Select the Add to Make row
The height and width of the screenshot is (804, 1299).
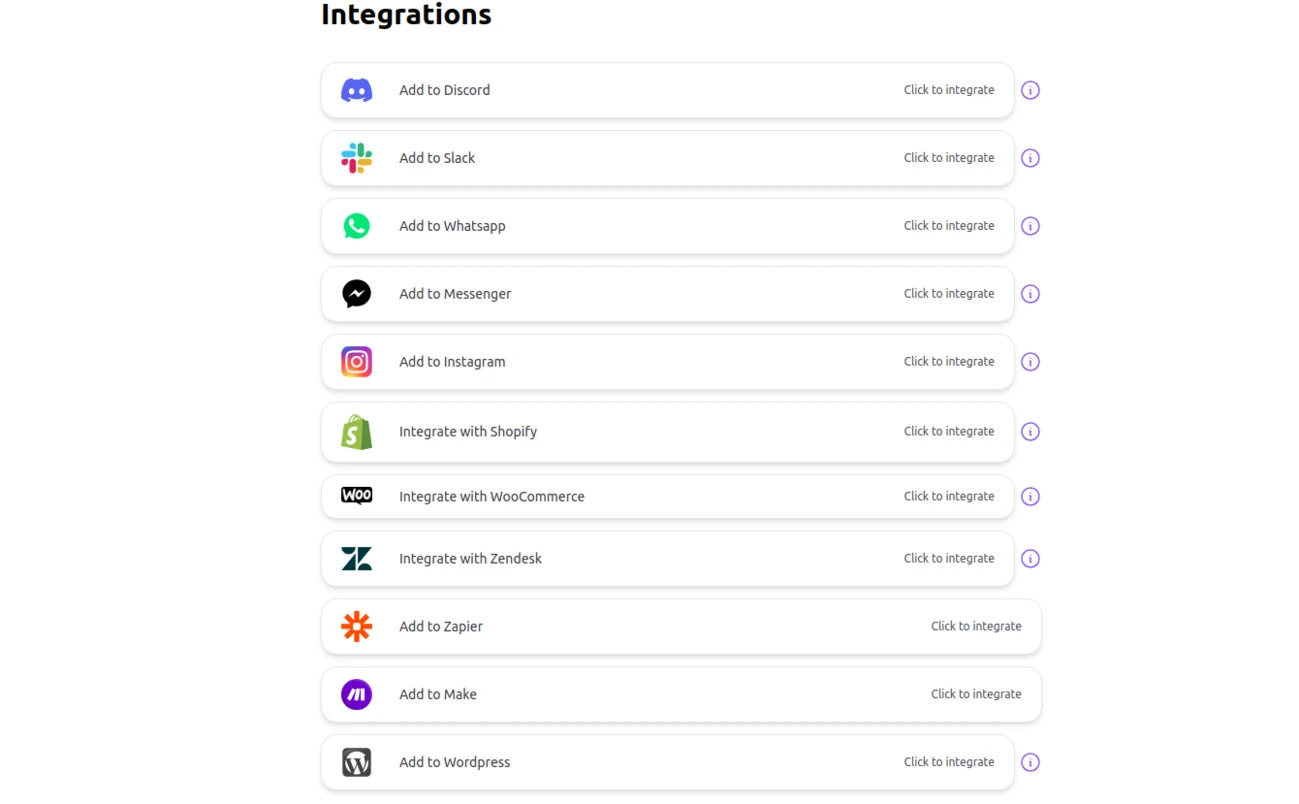(x=680, y=693)
